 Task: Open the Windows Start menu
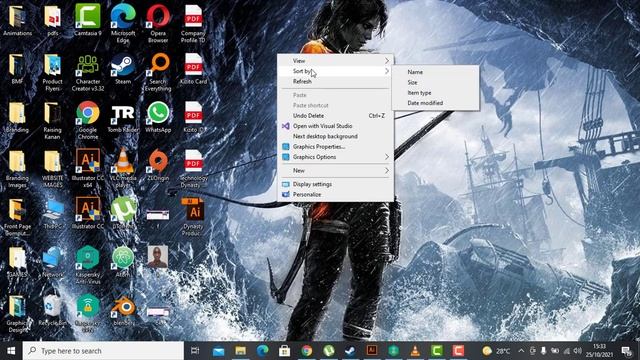click(x=11, y=351)
